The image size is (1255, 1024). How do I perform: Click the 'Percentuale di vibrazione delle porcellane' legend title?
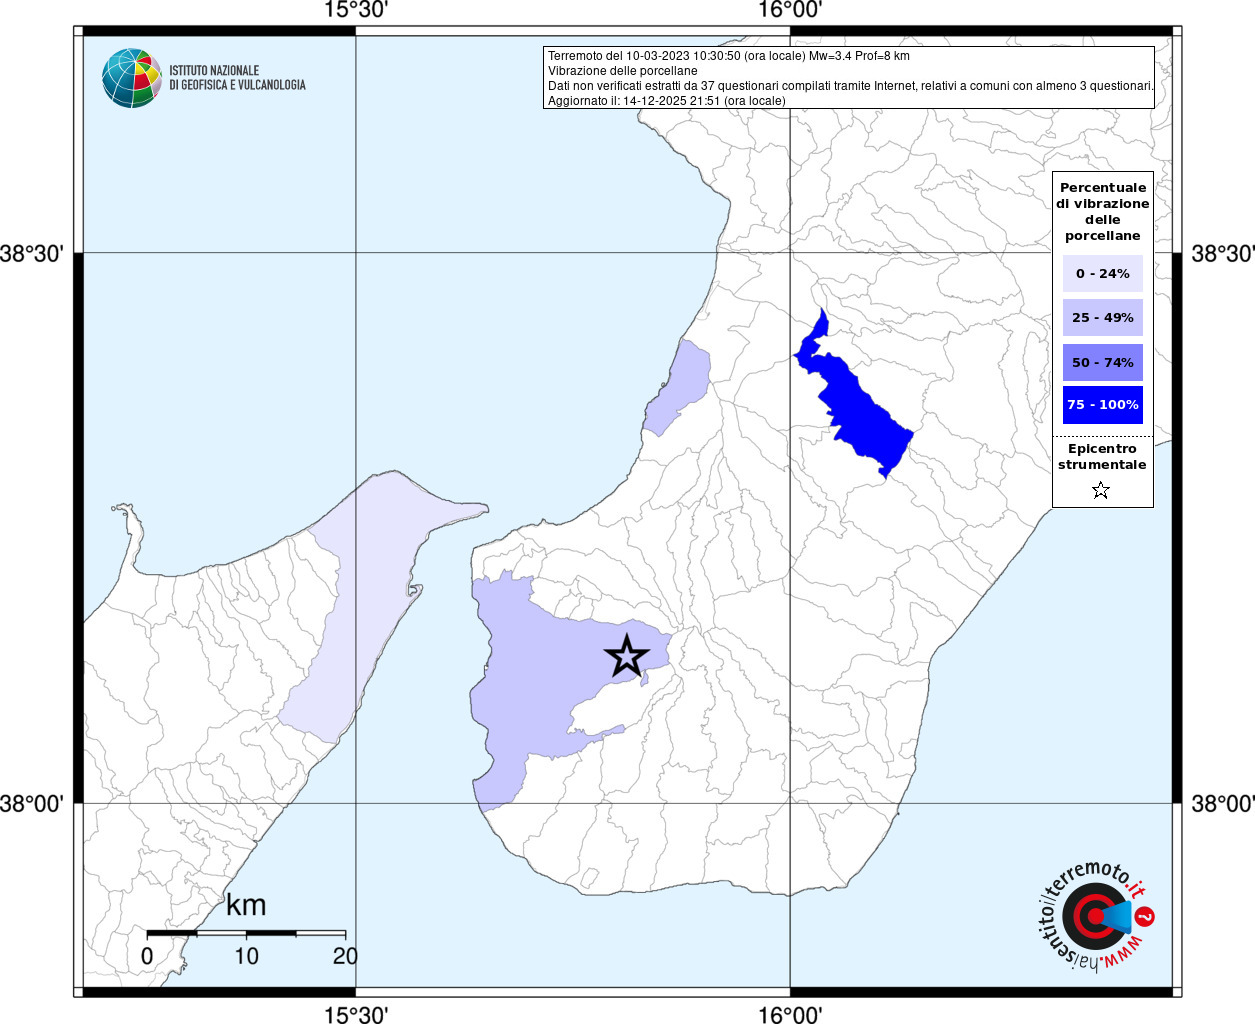tap(1102, 211)
